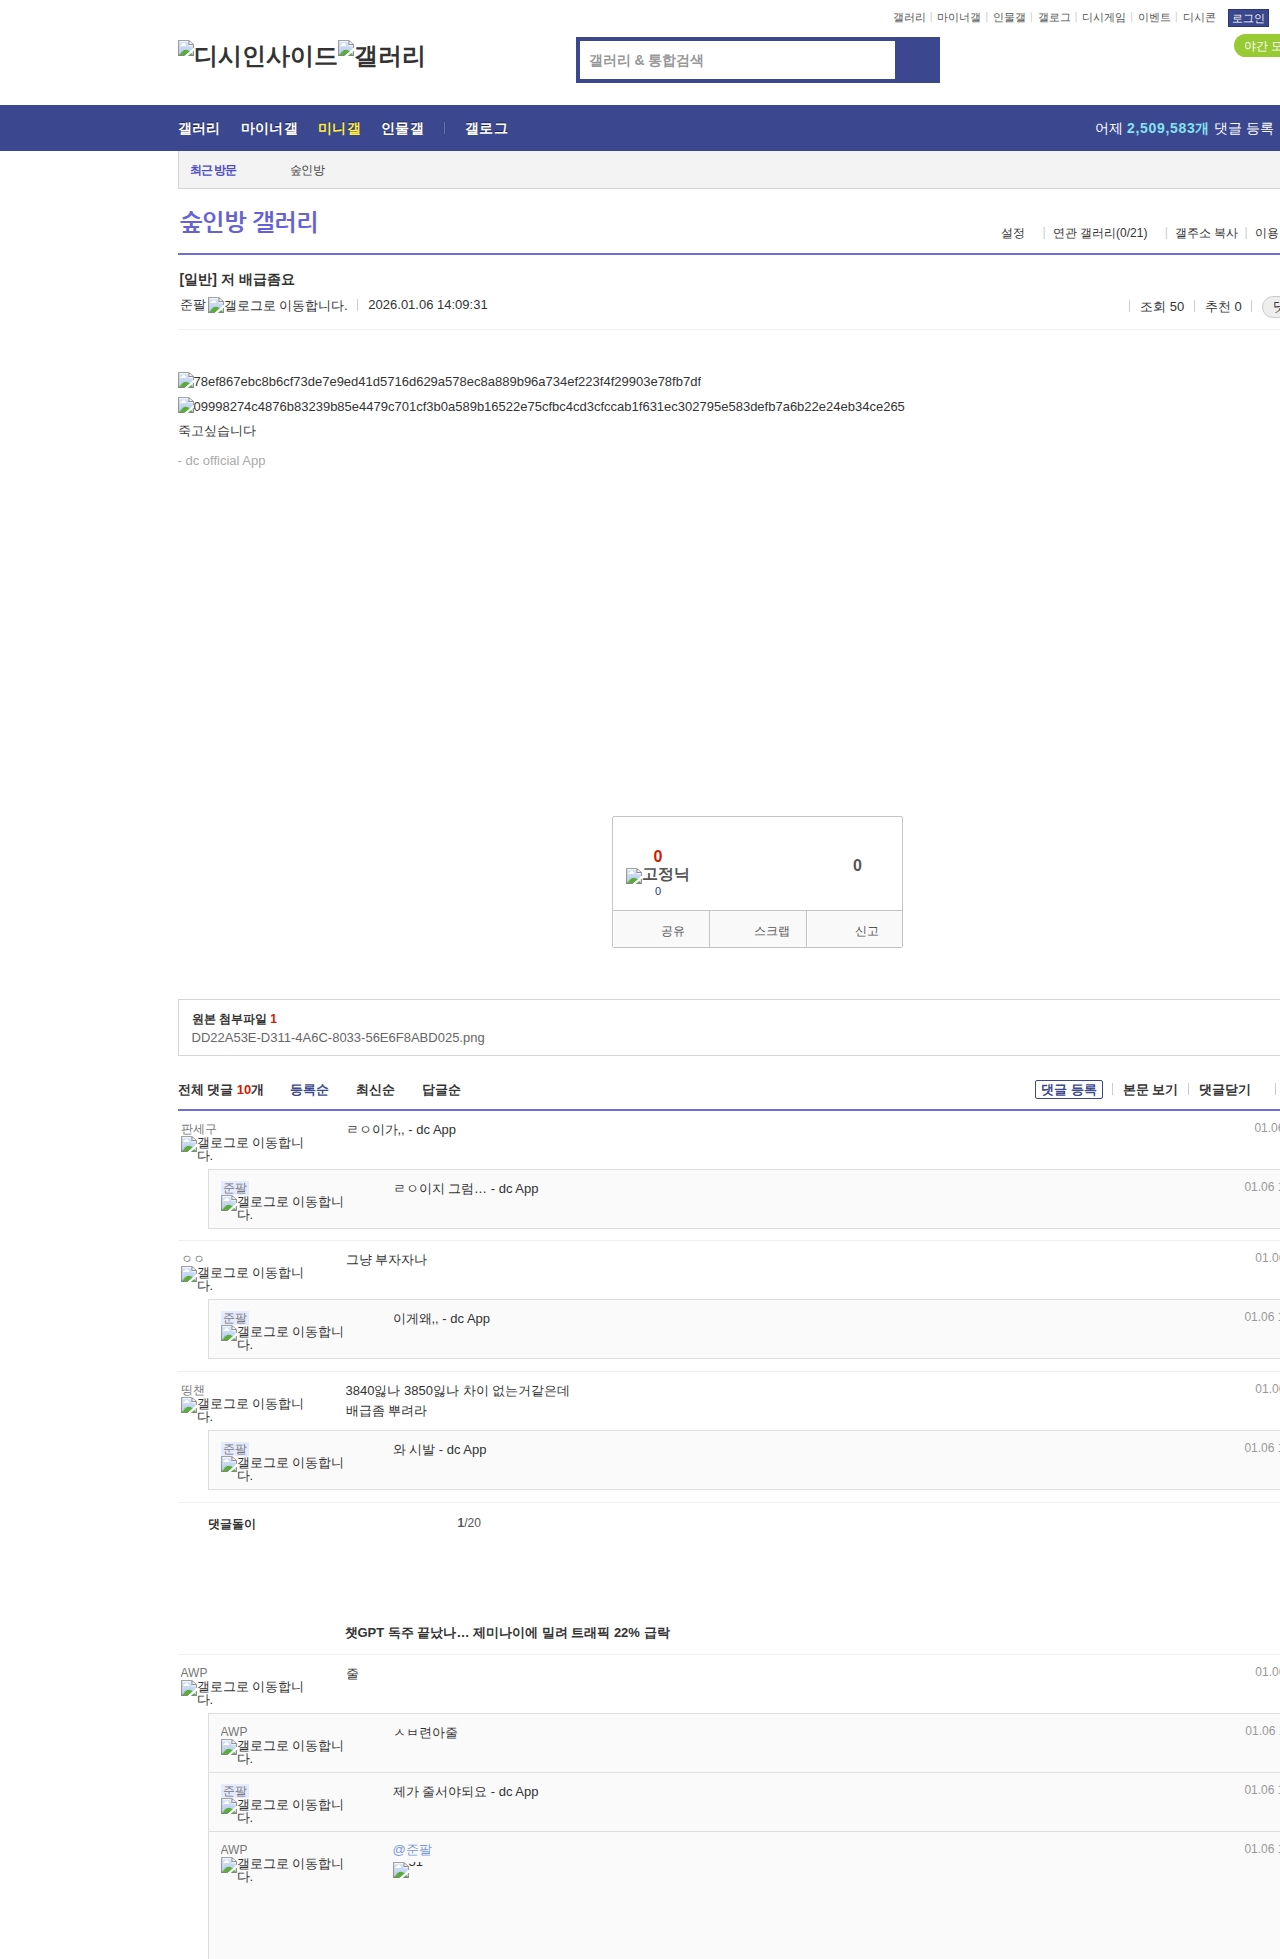Select 미니갤 in the blue navigation bar

coord(339,128)
